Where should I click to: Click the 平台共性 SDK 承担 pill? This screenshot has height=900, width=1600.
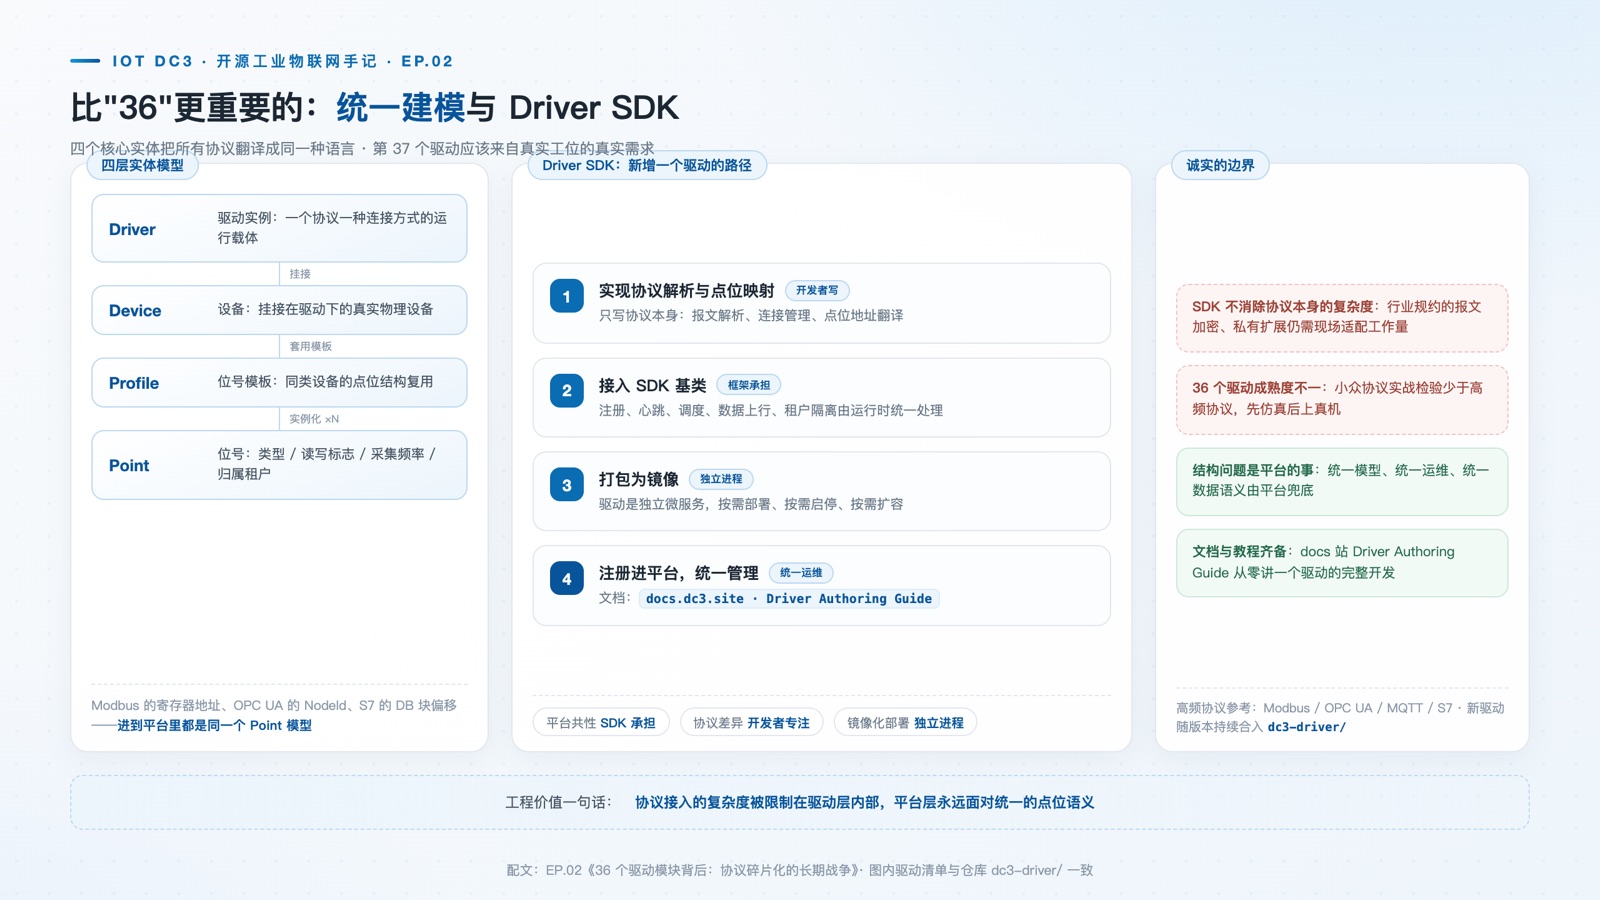click(601, 722)
